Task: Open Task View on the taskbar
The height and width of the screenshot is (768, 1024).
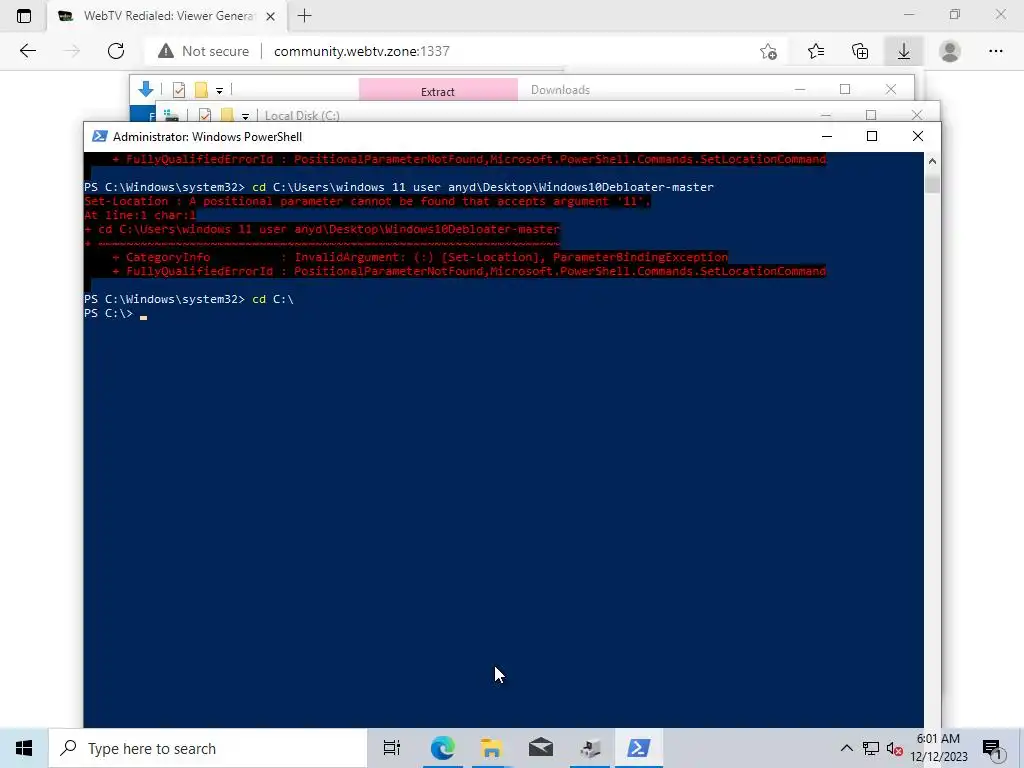Action: pos(392,748)
